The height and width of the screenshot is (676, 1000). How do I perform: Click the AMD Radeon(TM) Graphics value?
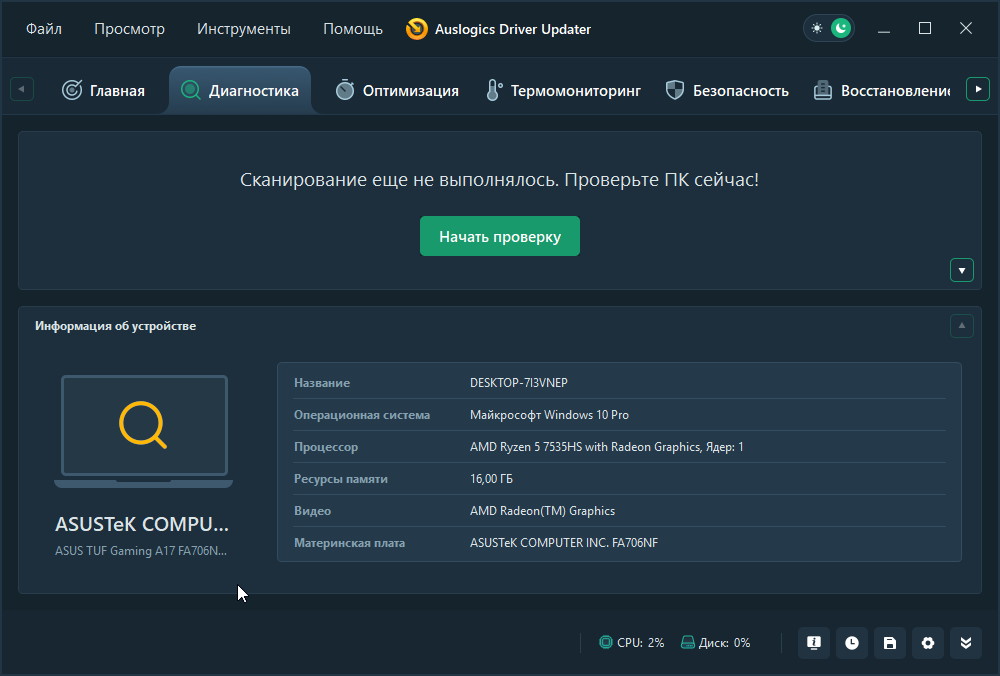(x=542, y=511)
